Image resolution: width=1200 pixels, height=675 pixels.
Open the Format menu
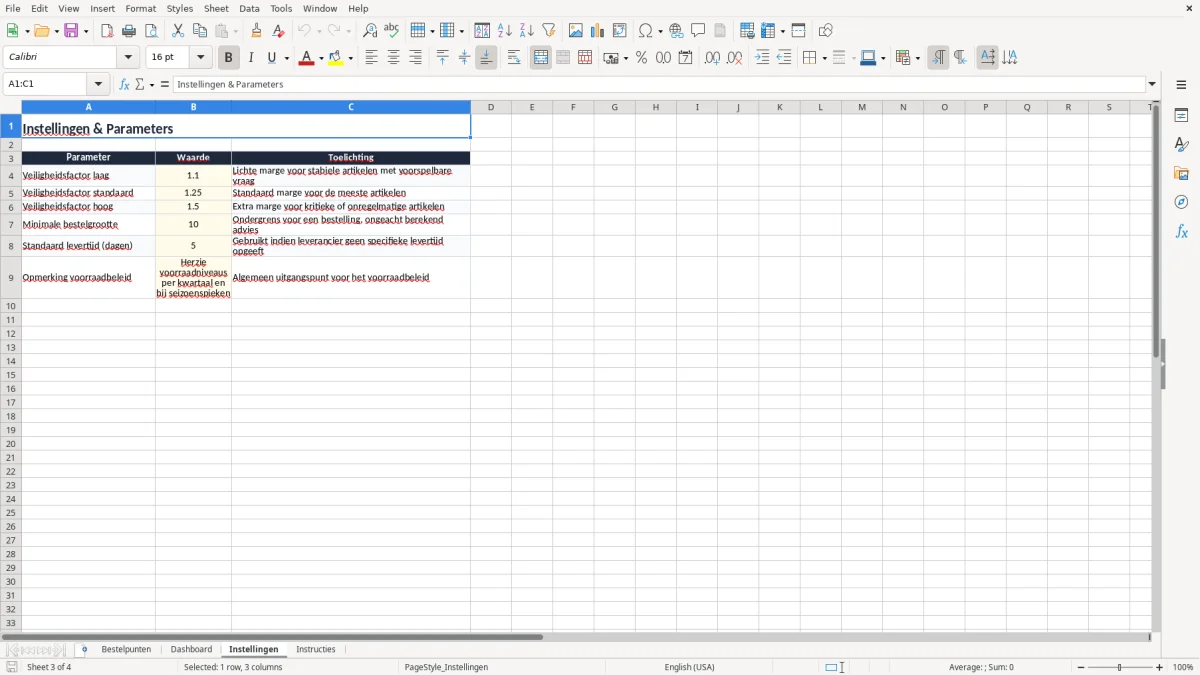point(141,8)
